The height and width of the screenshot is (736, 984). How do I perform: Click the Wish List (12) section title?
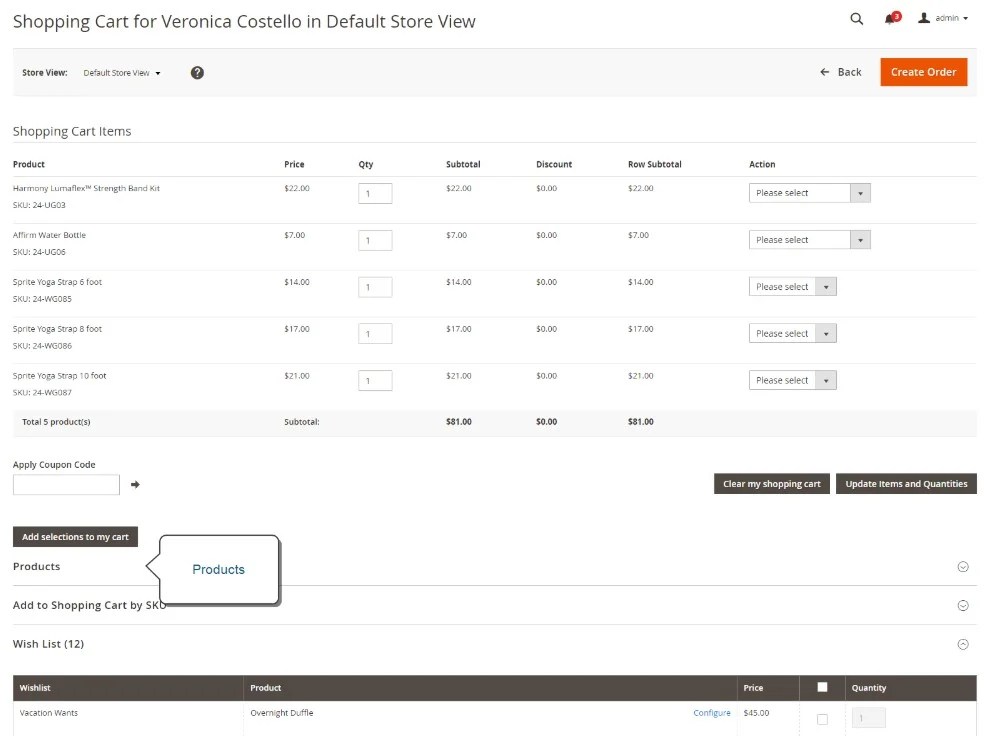coord(48,644)
